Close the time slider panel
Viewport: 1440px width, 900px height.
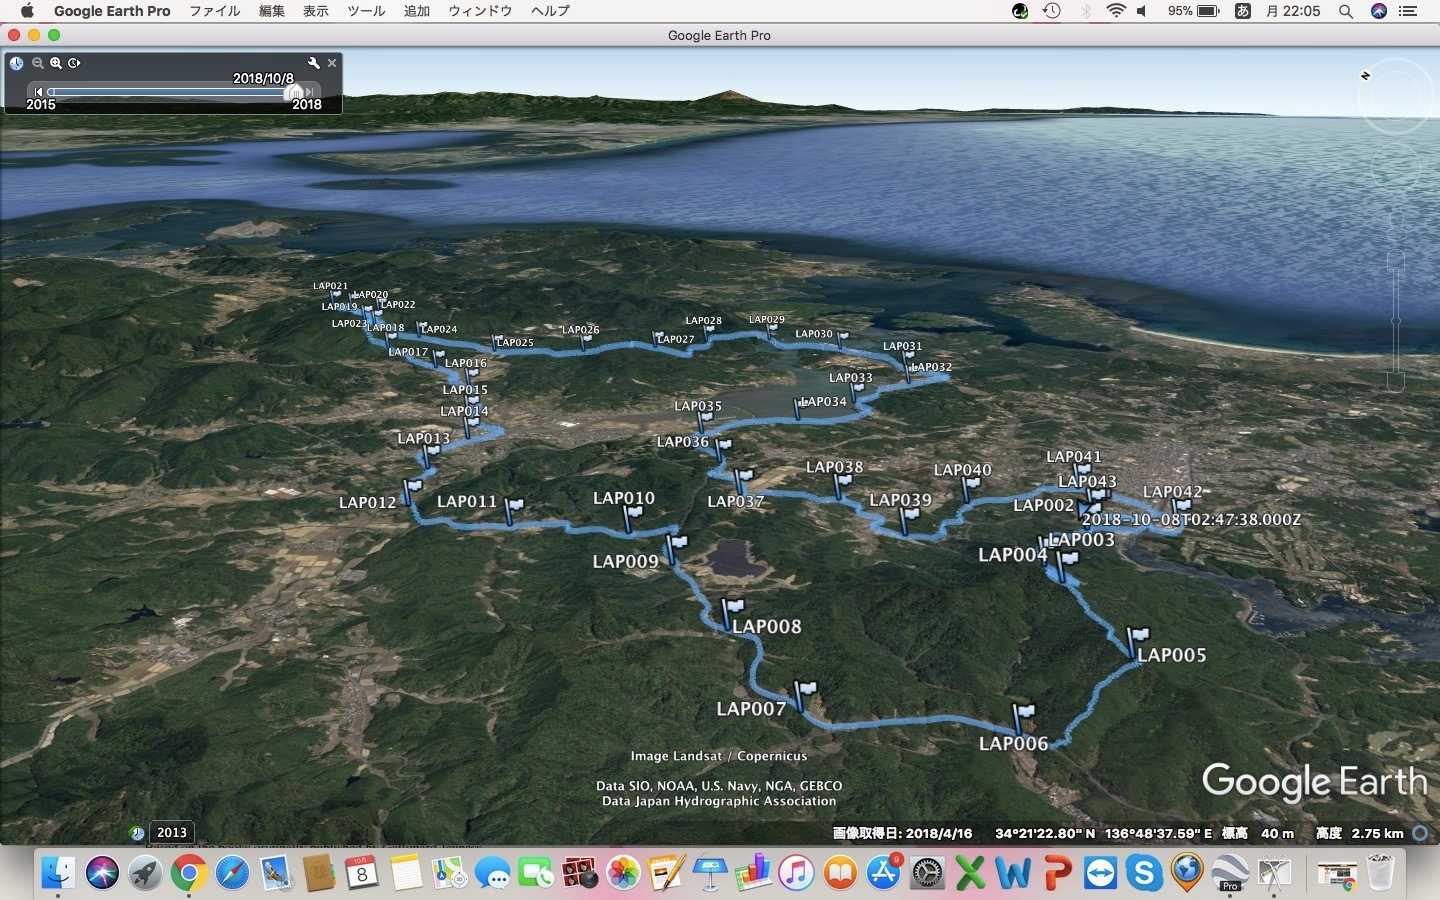click(332, 63)
